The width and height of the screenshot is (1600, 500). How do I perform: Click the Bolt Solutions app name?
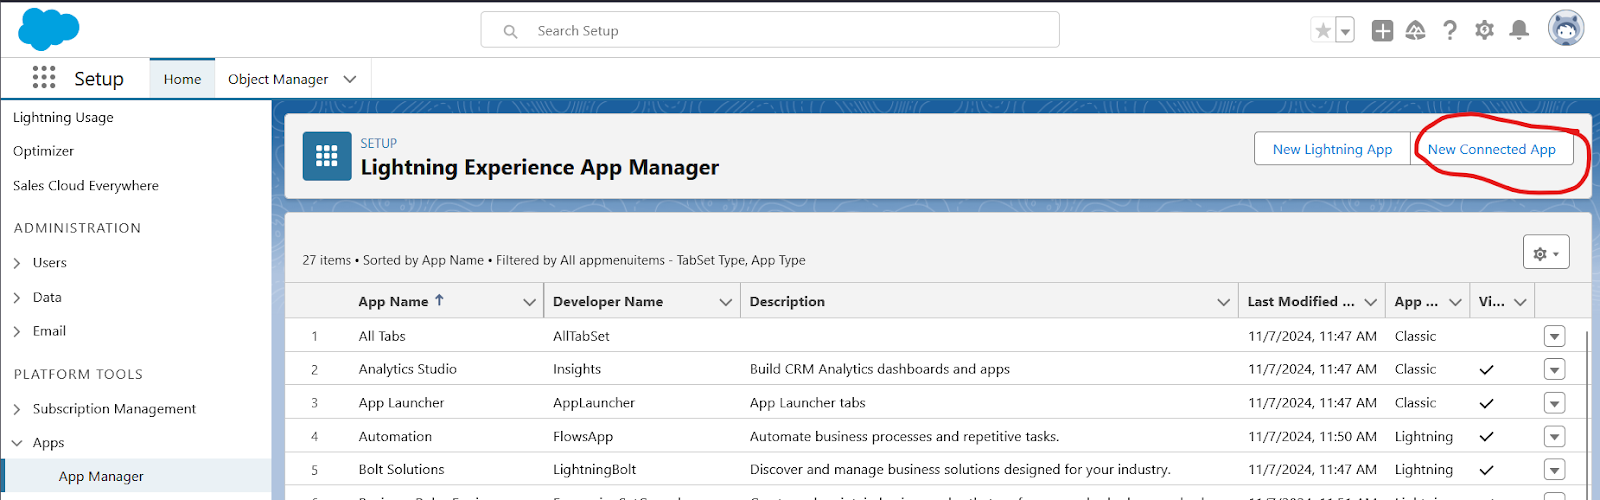coord(401,469)
